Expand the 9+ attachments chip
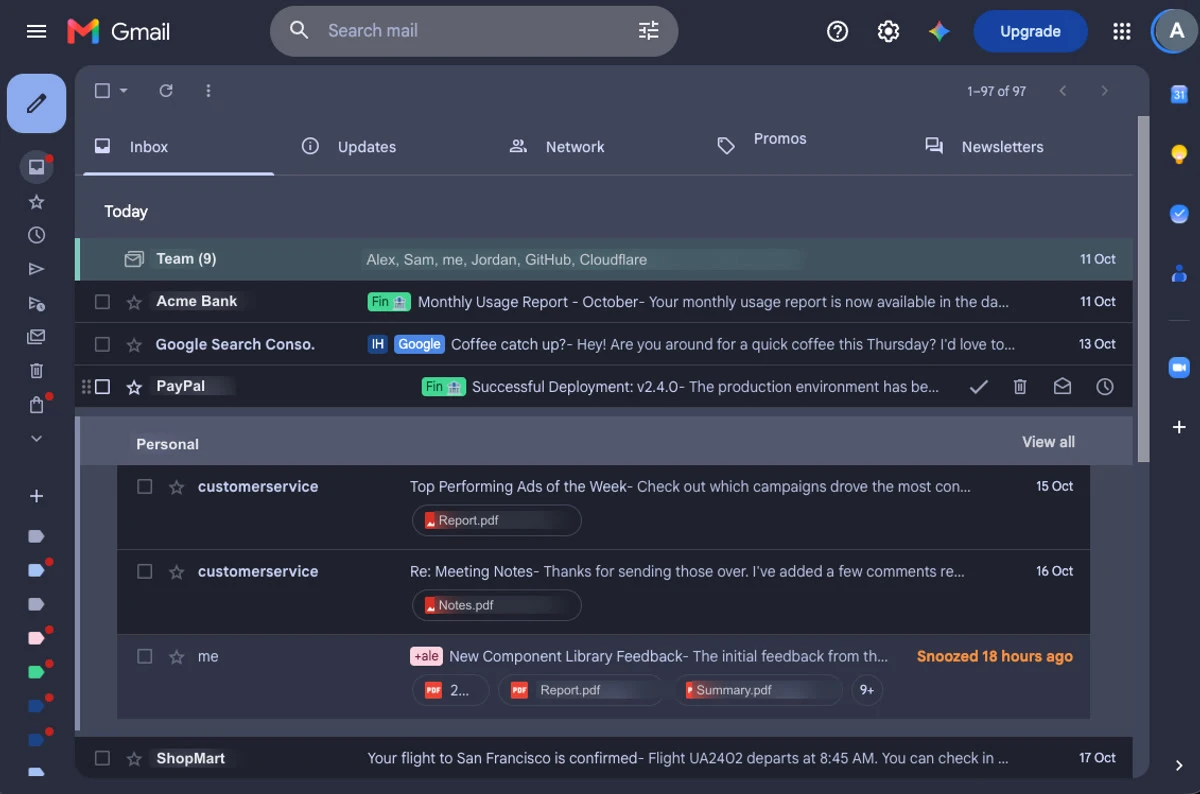The height and width of the screenshot is (794, 1200). point(867,690)
